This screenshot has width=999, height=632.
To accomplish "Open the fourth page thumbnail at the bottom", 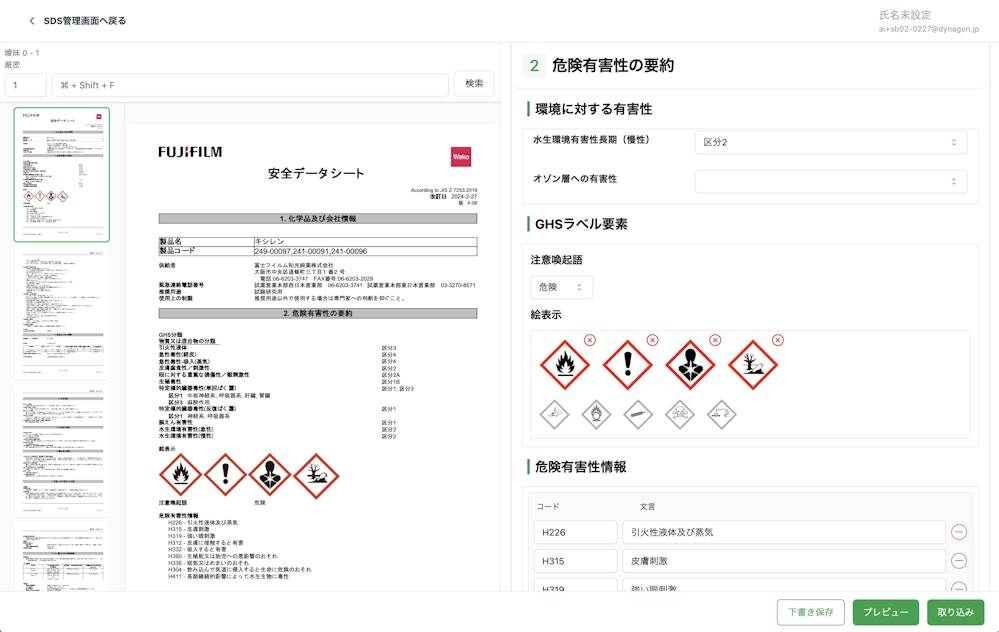I will pos(62,557).
